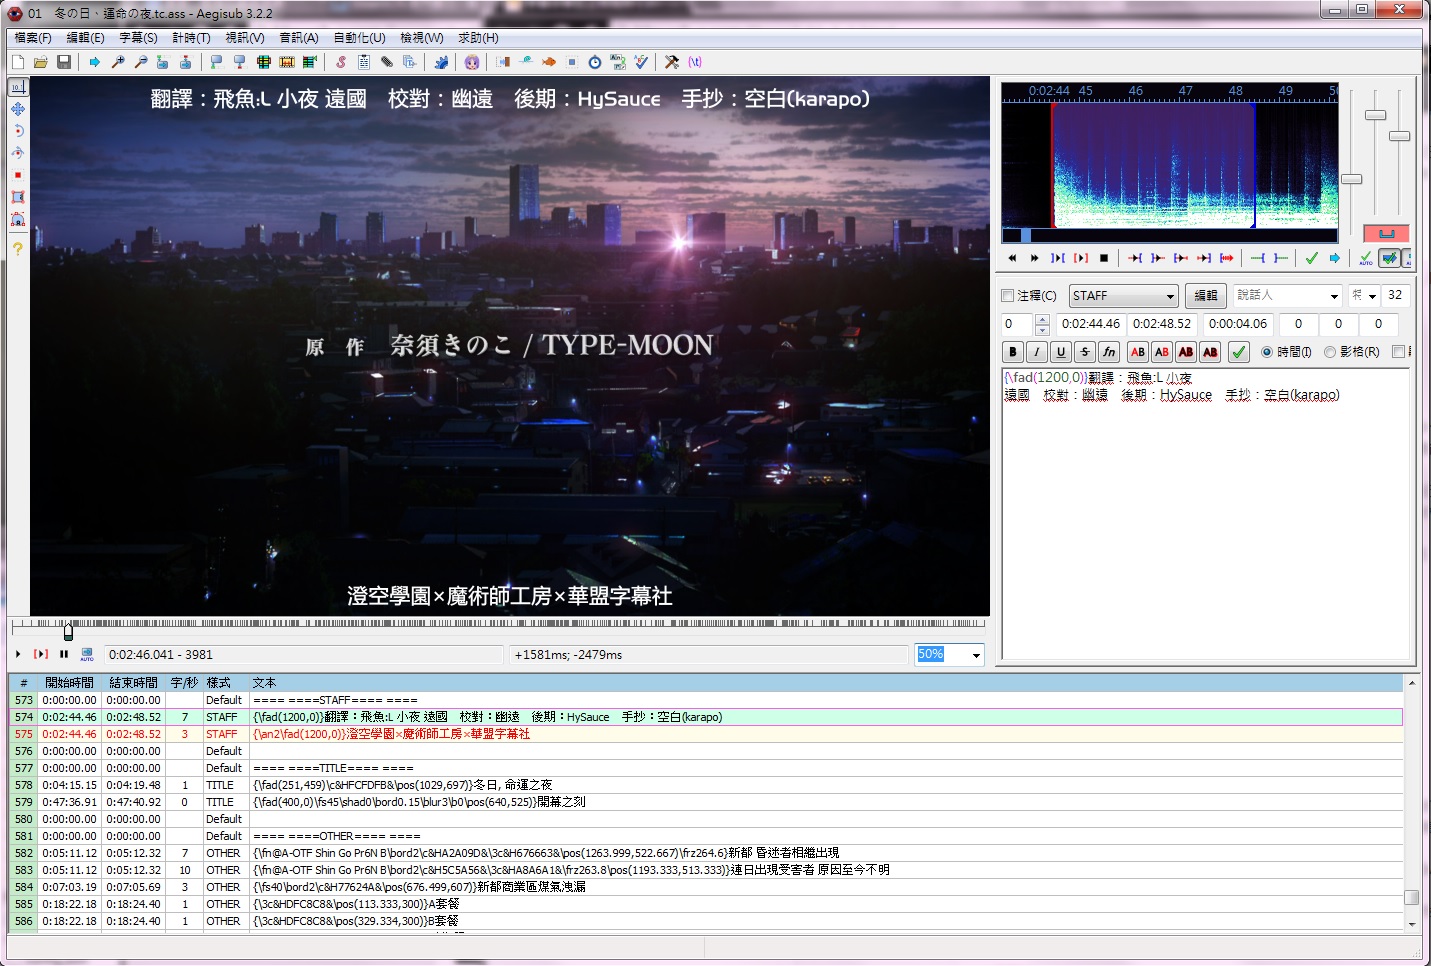Image resolution: width=1431 pixels, height=966 pixels.
Task: Open the 字幕(S) menu
Action: click(138, 38)
